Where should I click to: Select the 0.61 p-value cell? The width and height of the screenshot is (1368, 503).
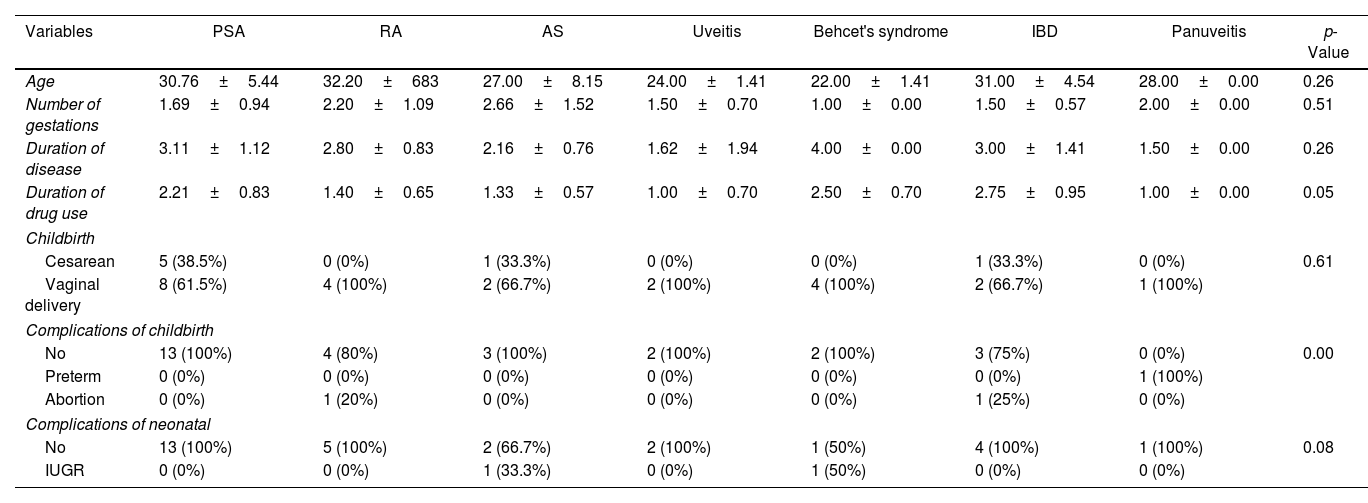click(1317, 262)
